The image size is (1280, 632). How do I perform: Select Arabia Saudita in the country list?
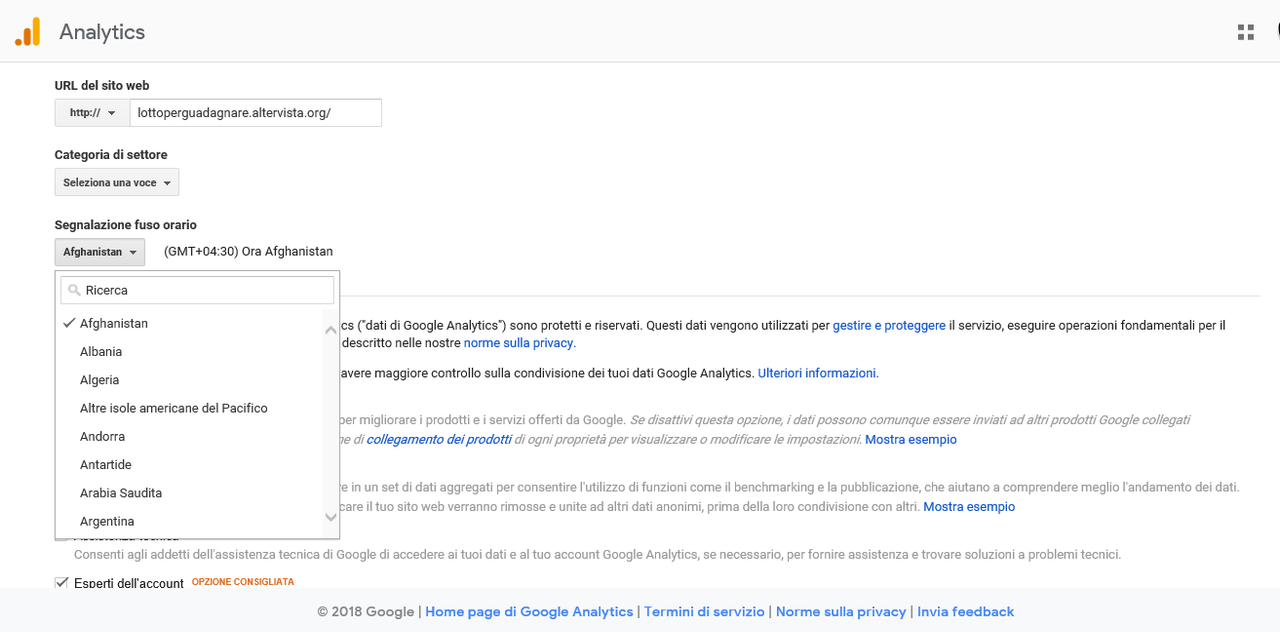(x=190, y=493)
